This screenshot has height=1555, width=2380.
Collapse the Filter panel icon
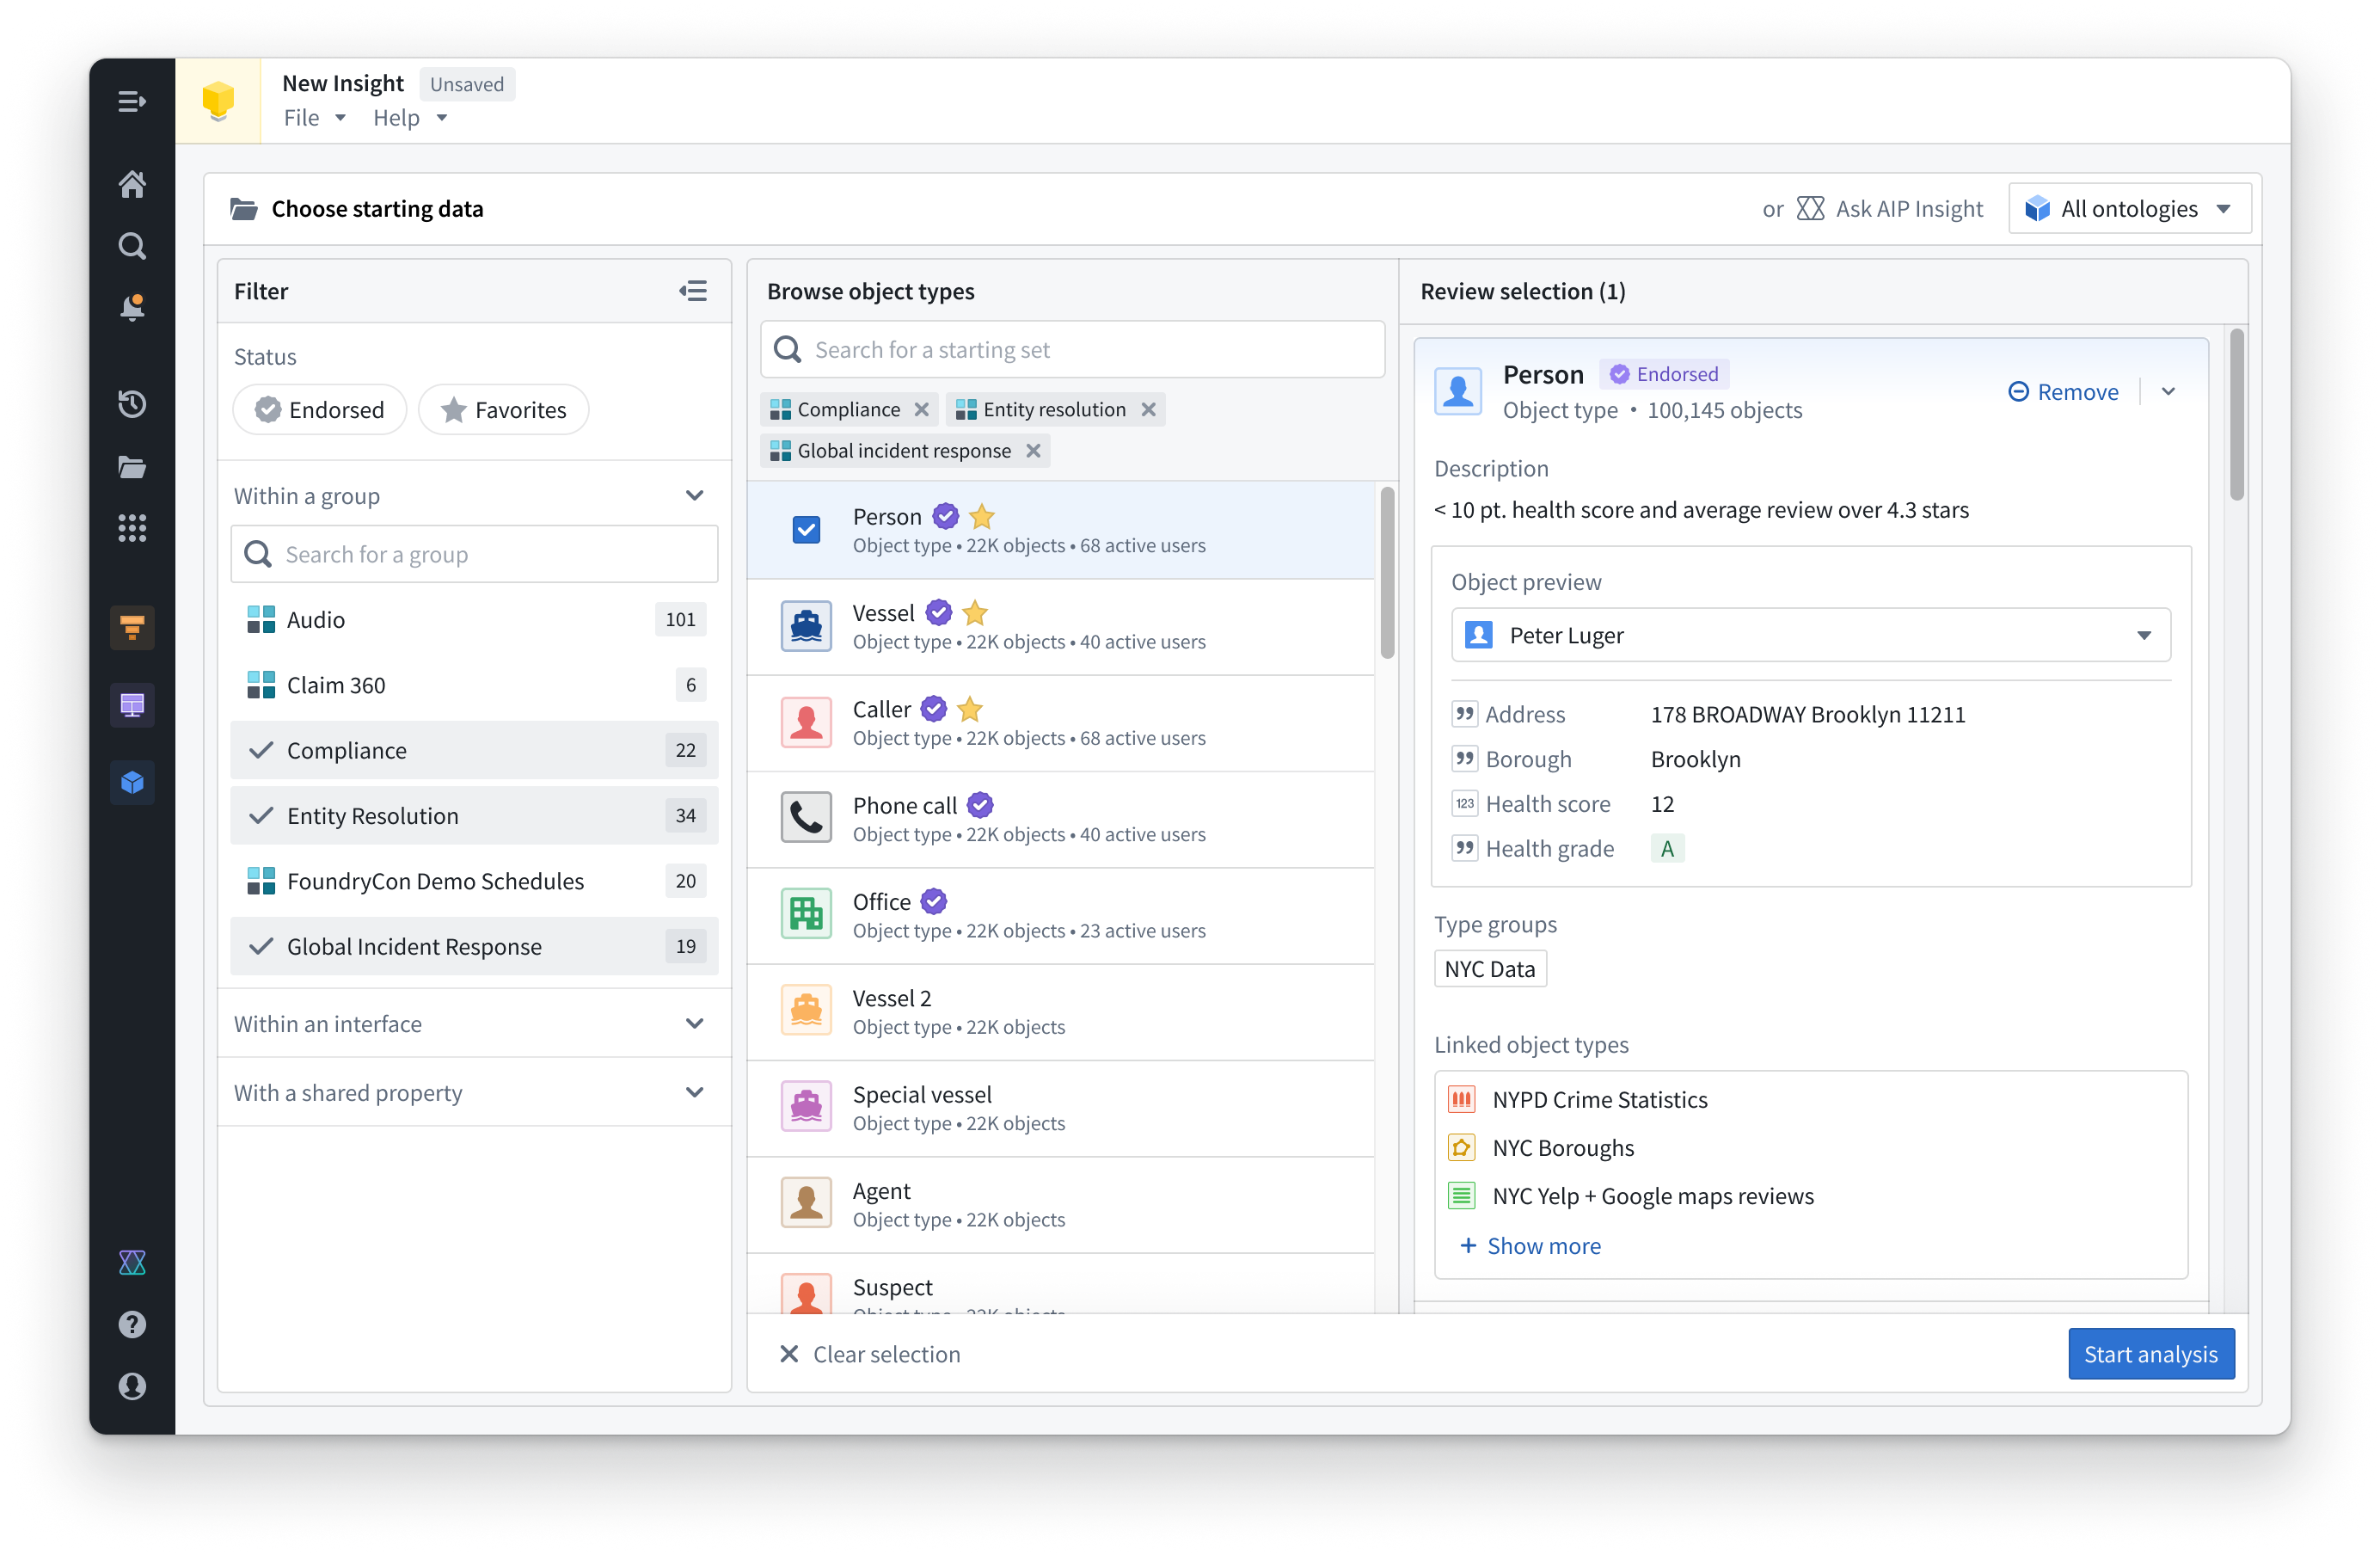coord(693,291)
